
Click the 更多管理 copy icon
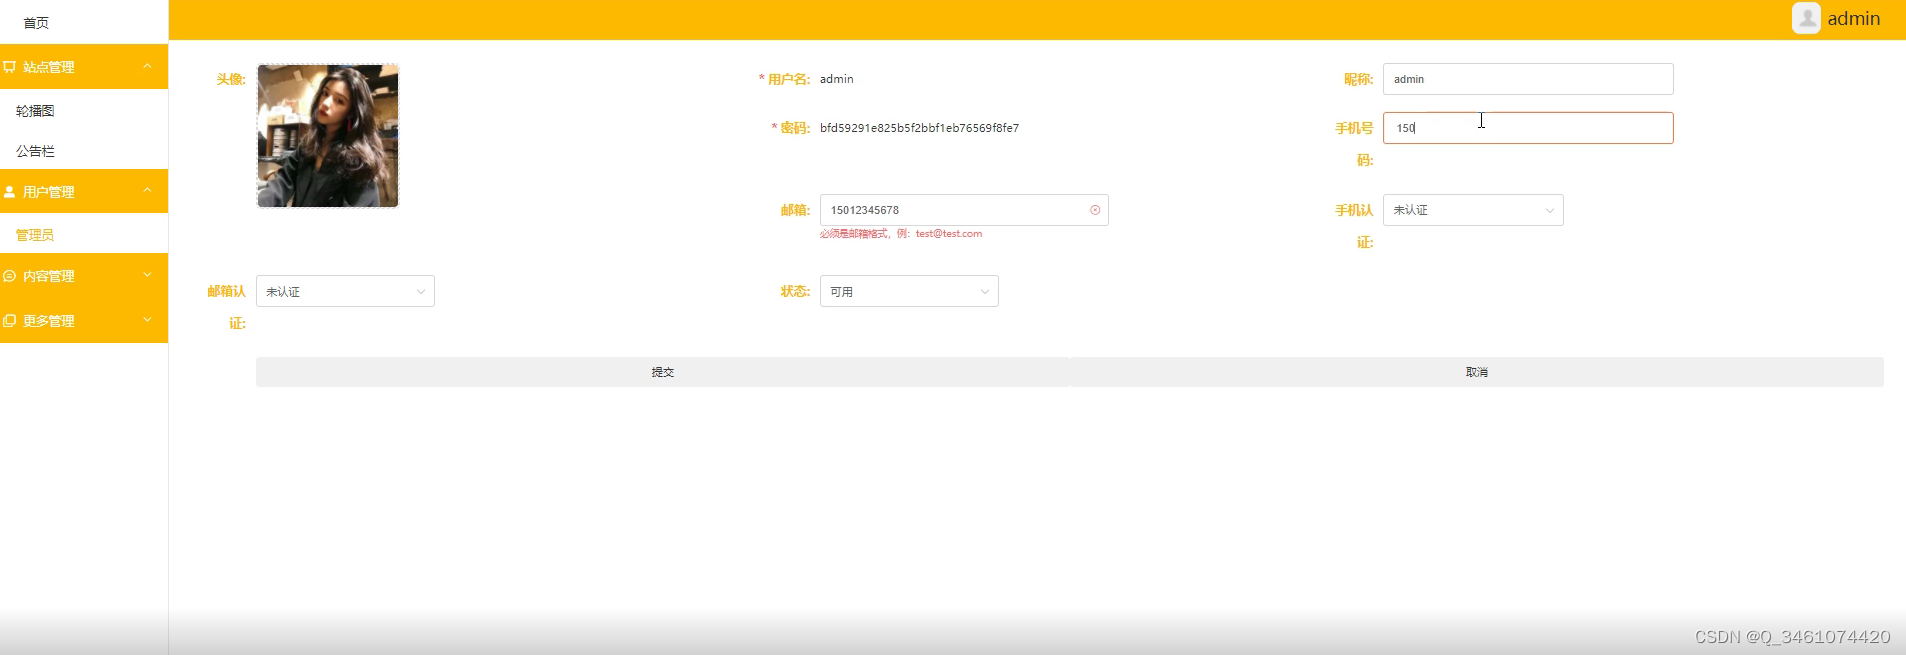pyautogui.click(x=9, y=321)
